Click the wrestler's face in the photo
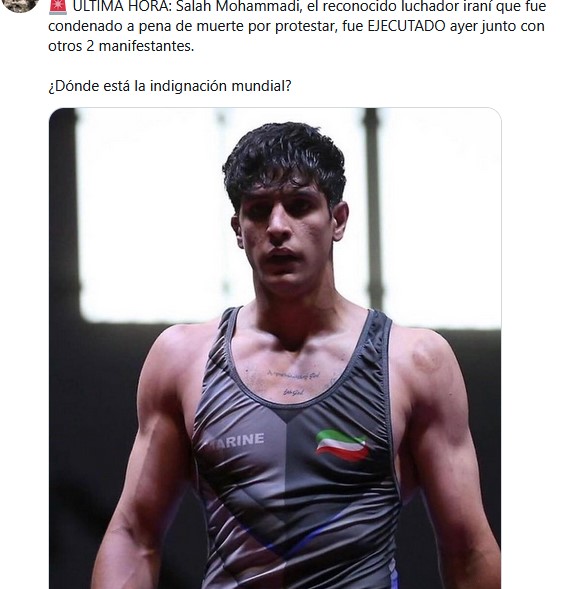Screen dimensions: 562x589 [x=286, y=235]
